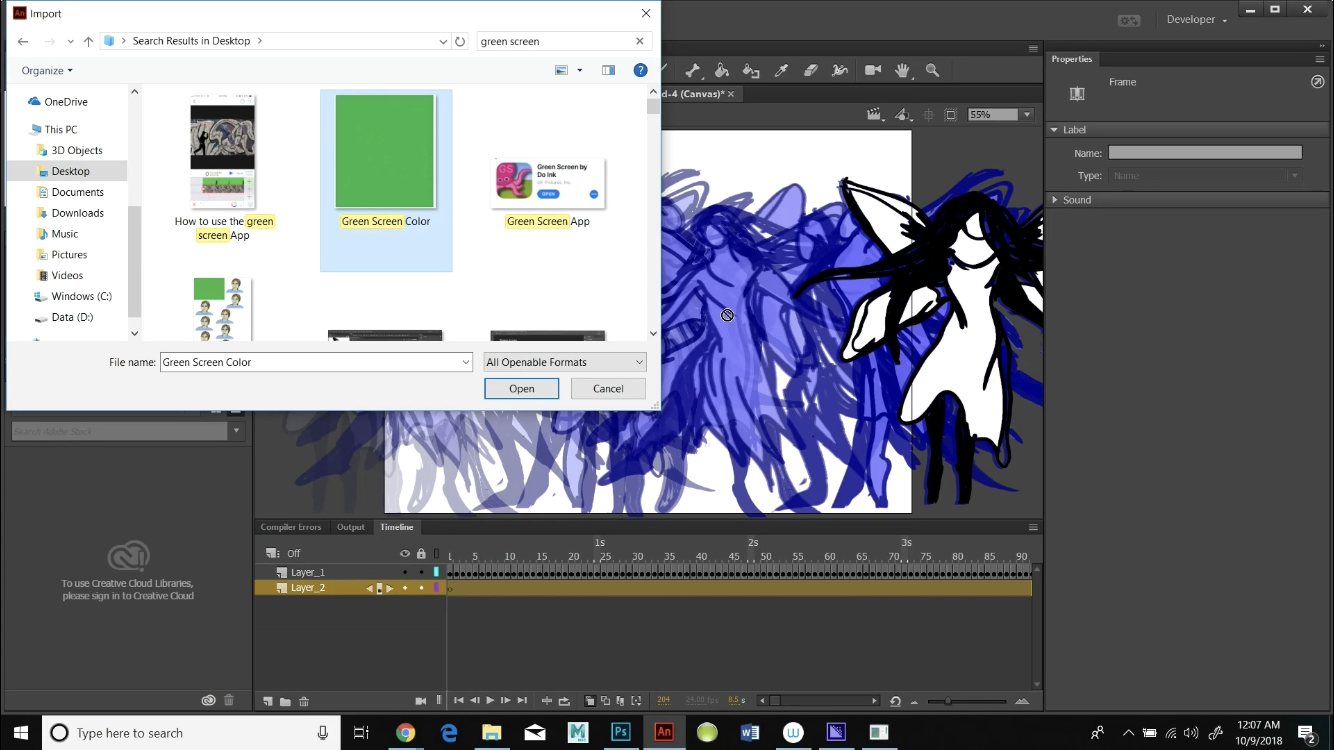
Task: Switch to the Compiler Errors tab
Action: [x=291, y=527]
